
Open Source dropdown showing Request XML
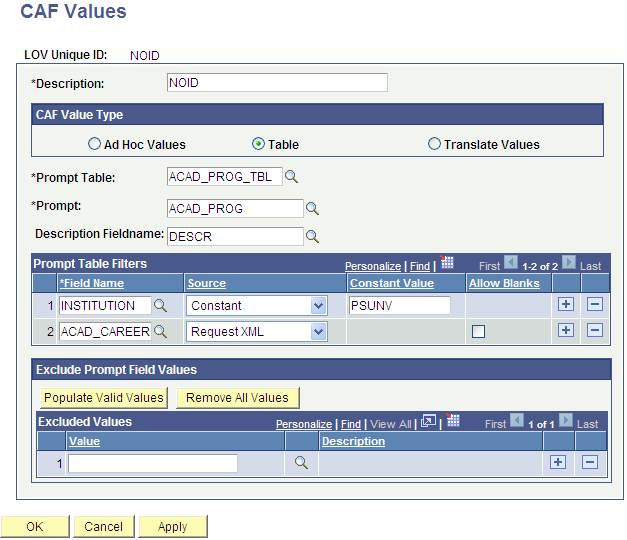tap(257, 332)
